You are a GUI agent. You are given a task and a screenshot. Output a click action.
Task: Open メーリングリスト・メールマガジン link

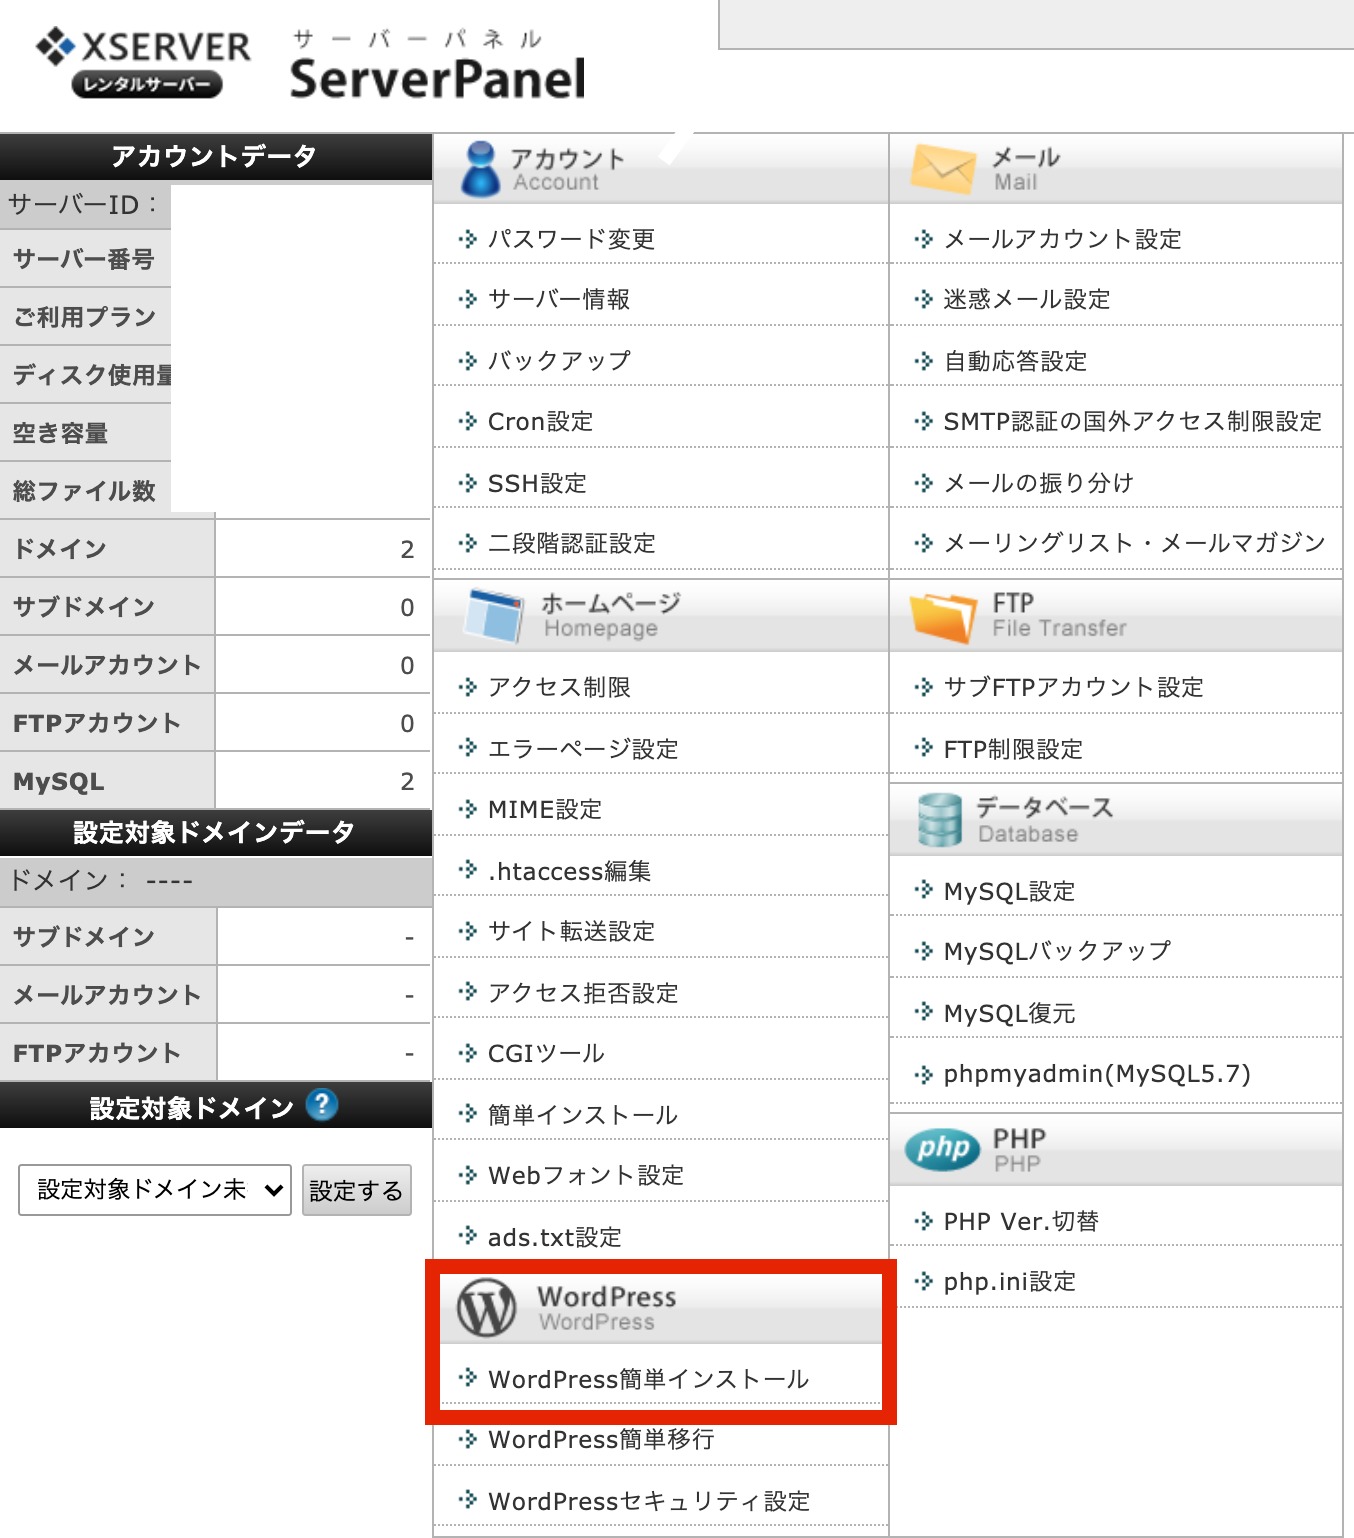pos(1135,543)
